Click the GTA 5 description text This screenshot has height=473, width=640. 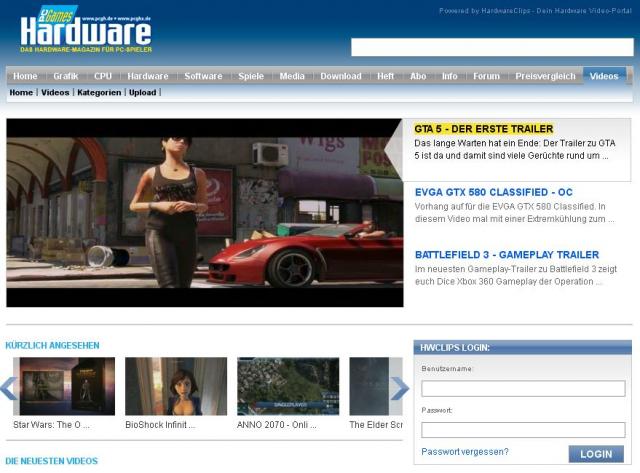pyautogui.click(x=515, y=149)
